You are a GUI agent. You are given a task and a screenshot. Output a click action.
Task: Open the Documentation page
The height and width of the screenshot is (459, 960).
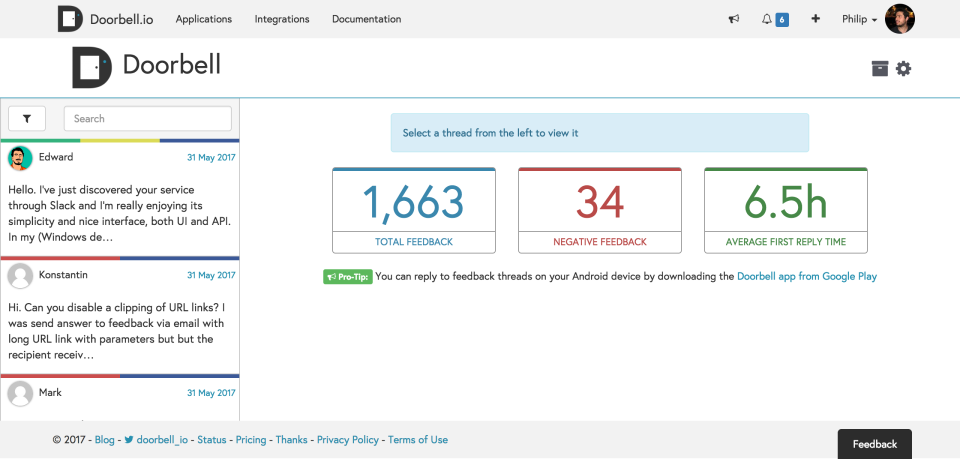(367, 19)
